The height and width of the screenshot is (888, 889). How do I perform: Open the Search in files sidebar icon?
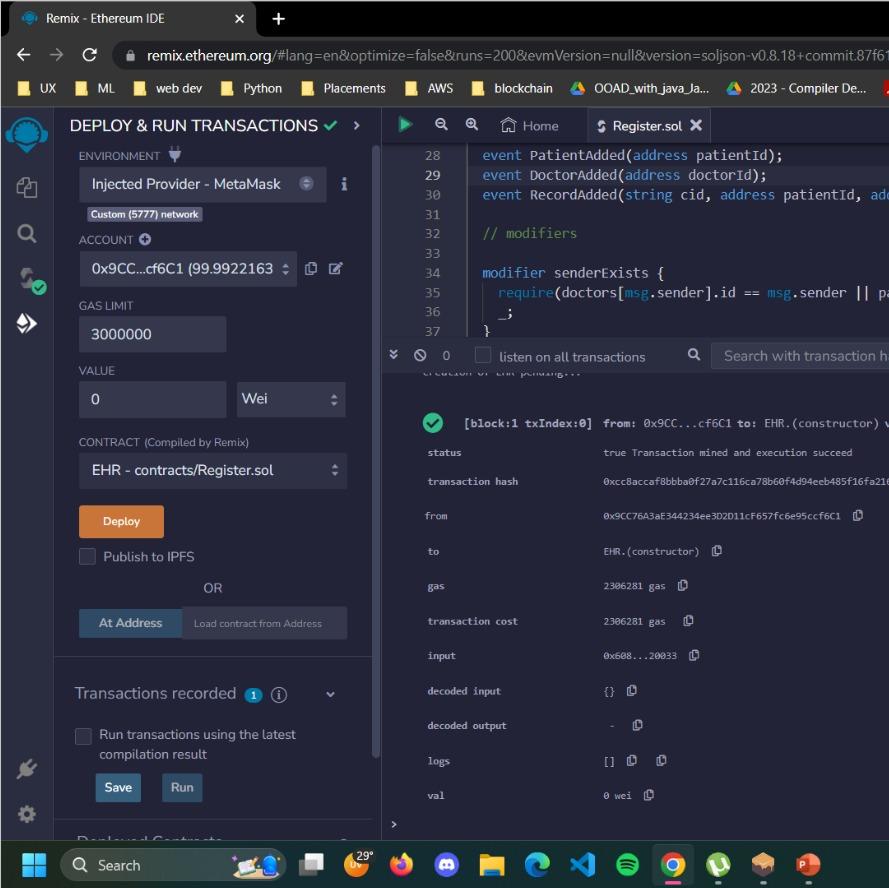27,234
